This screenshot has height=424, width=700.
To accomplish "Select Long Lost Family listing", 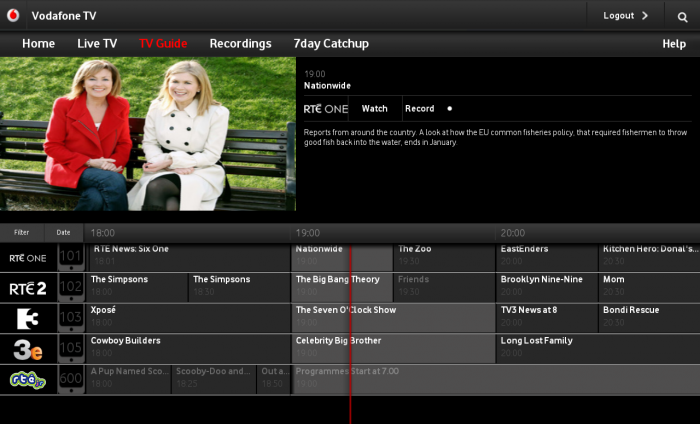I will click(598, 349).
